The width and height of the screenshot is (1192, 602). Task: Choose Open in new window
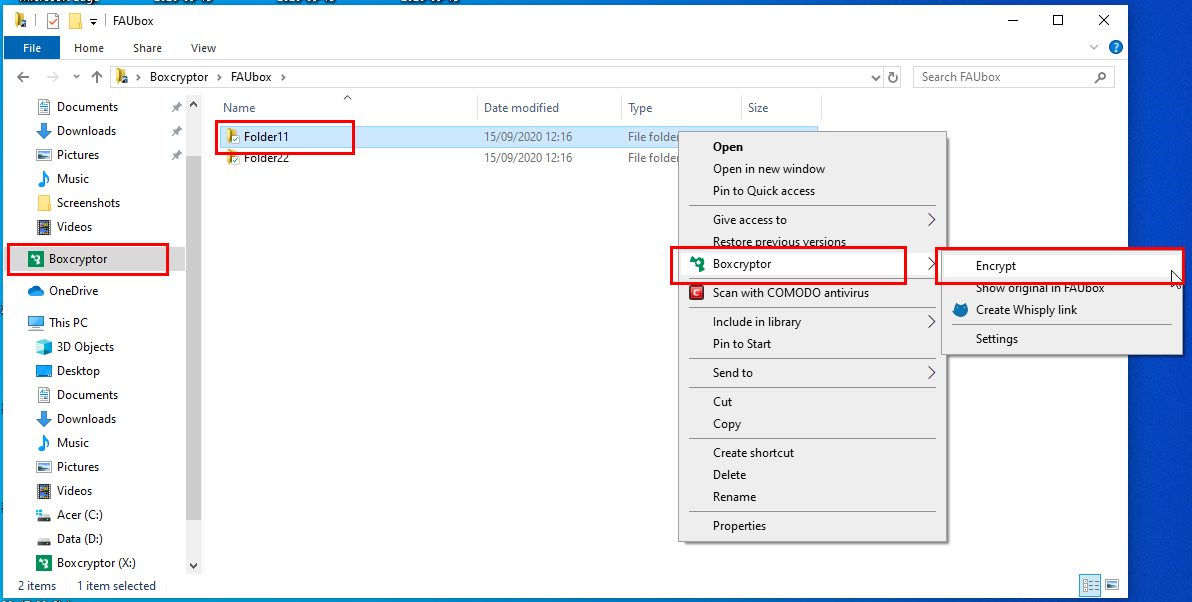769,169
